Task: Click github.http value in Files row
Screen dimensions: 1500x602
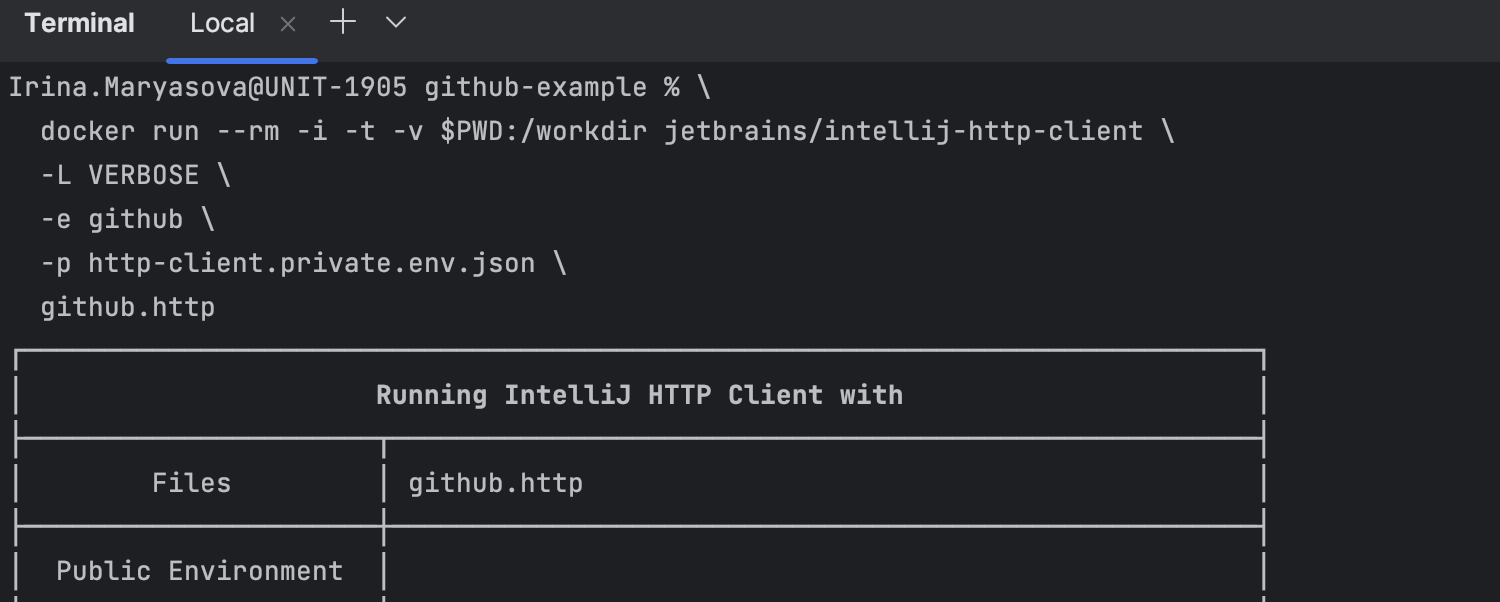Action: [496, 484]
